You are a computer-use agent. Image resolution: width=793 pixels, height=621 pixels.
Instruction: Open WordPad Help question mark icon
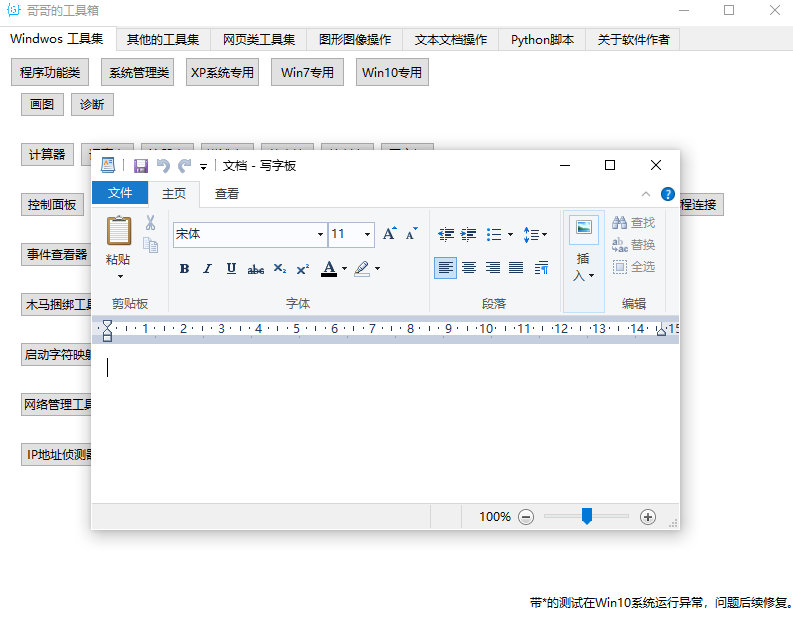tap(668, 194)
